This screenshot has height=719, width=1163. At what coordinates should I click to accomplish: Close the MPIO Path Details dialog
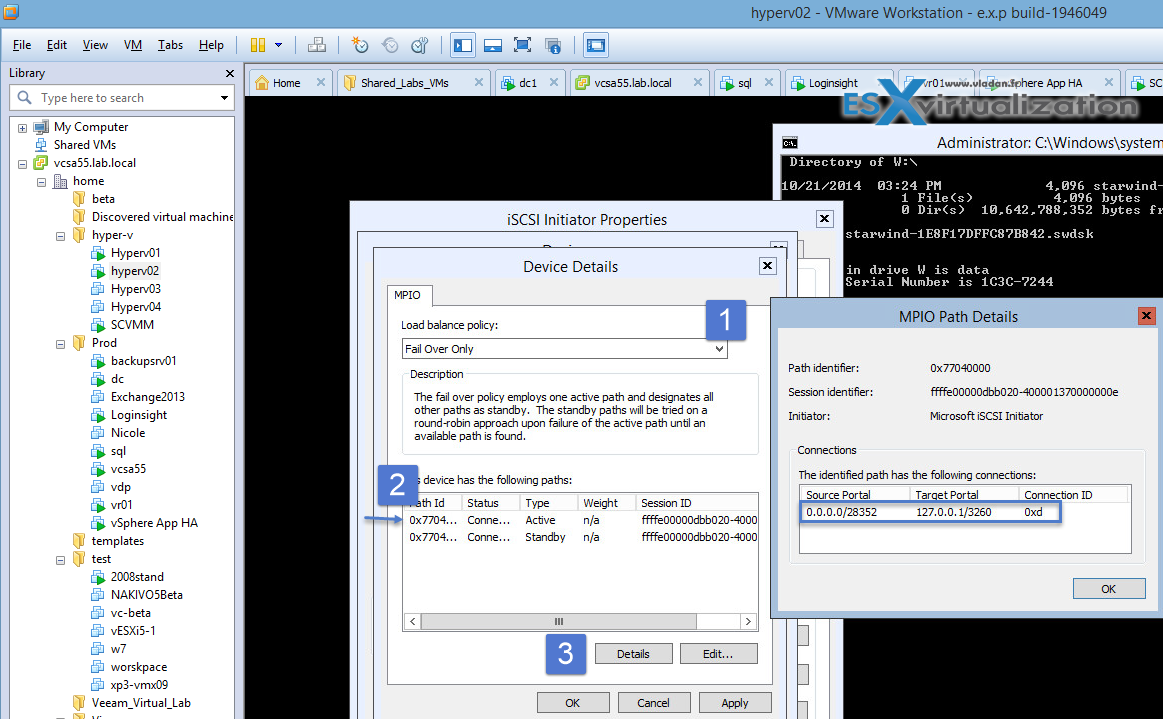1146,316
